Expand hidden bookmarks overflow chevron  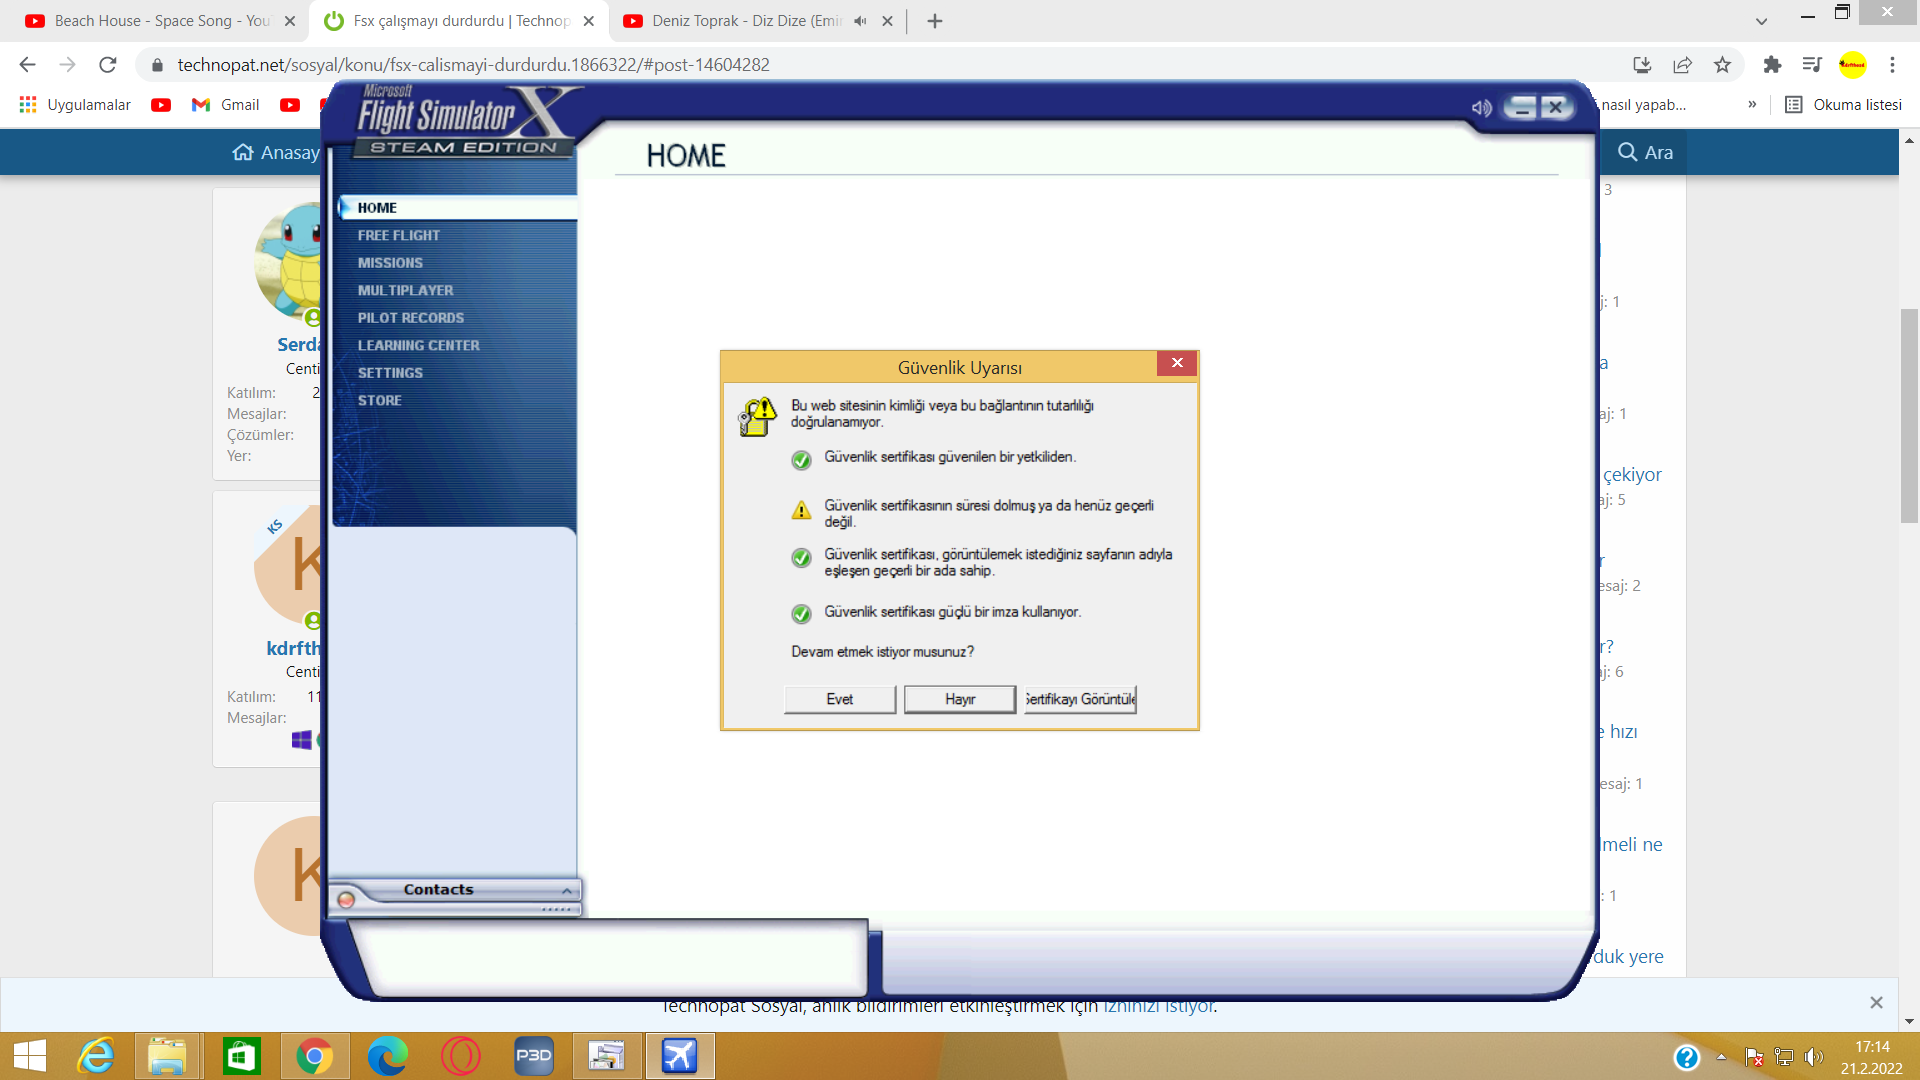(1752, 105)
